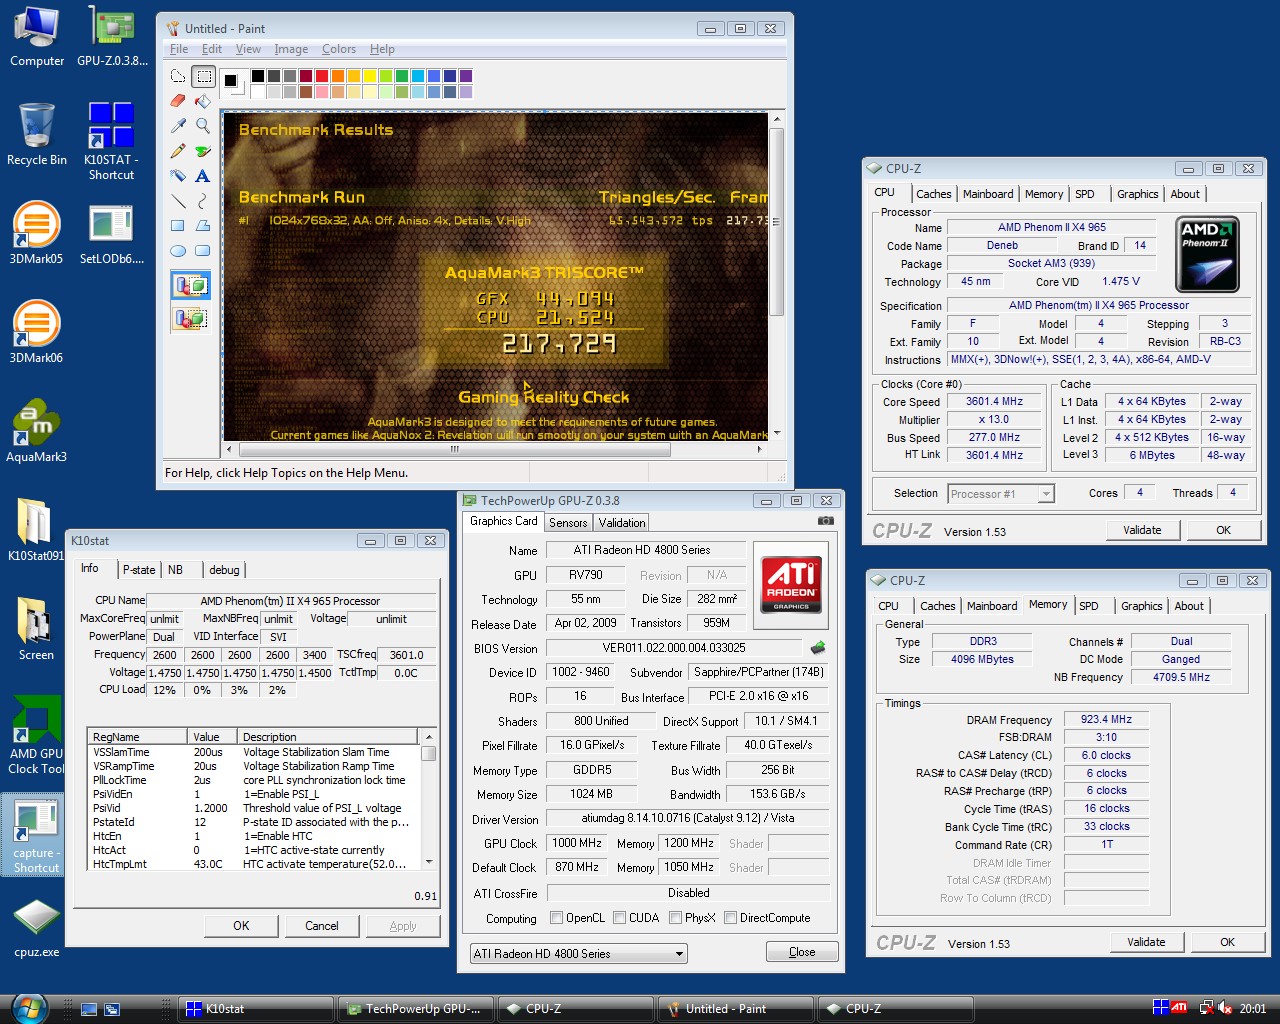The height and width of the screenshot is (1024, 1280).
Task: Click OK in the K10stat window
Action: [x=241, y=926]
